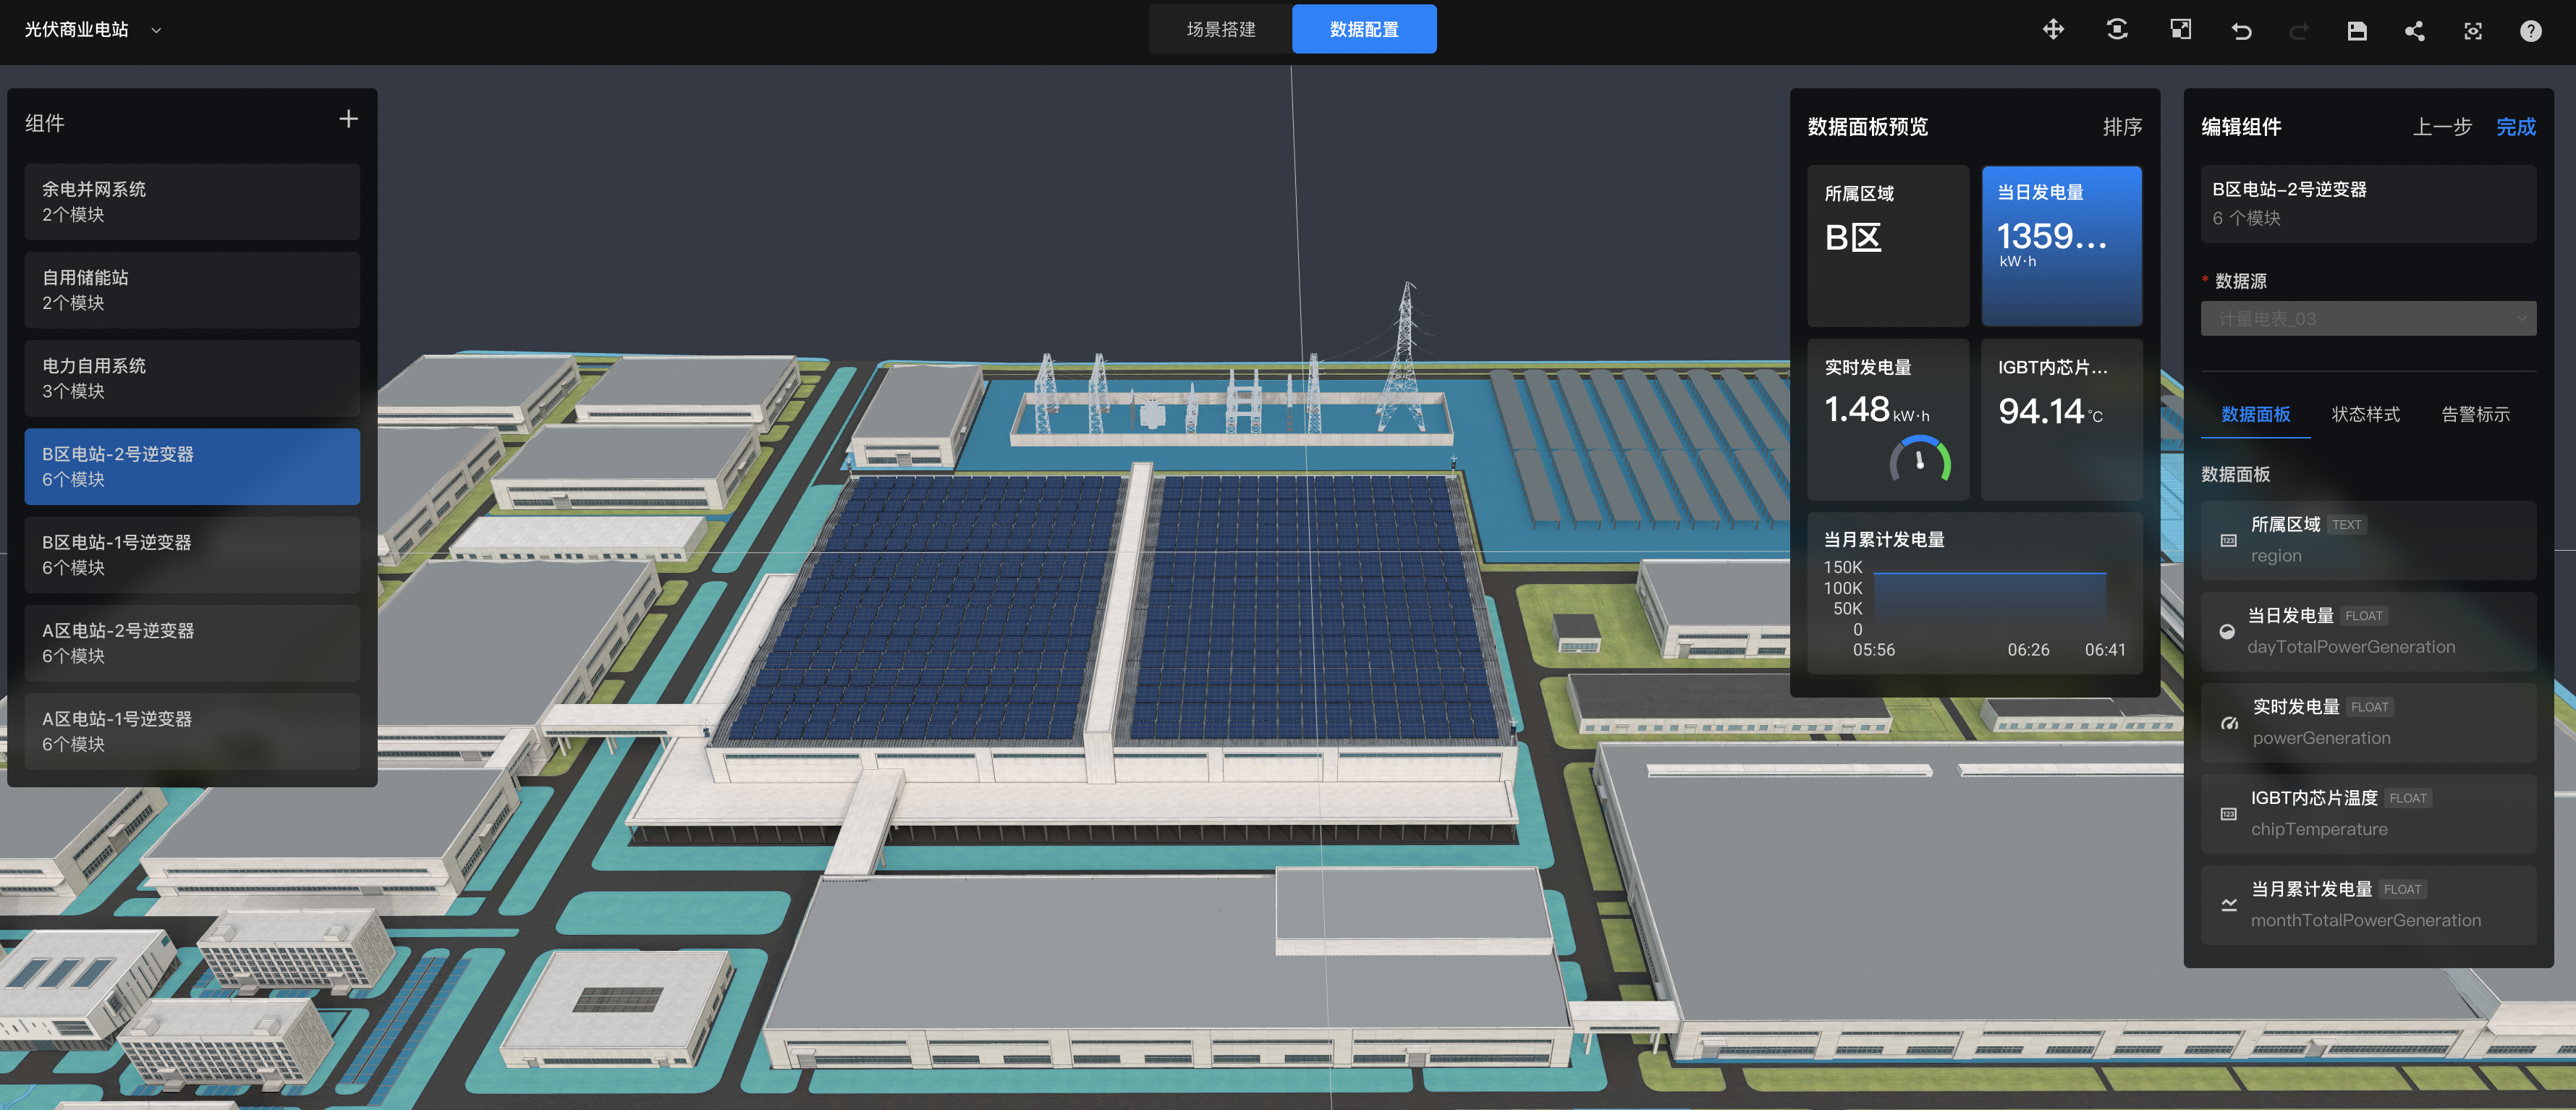Switch to the 数据配置 tab
This screenshot has width=2576, height=1110.
pyautogui.click(x=1364, y=29)
